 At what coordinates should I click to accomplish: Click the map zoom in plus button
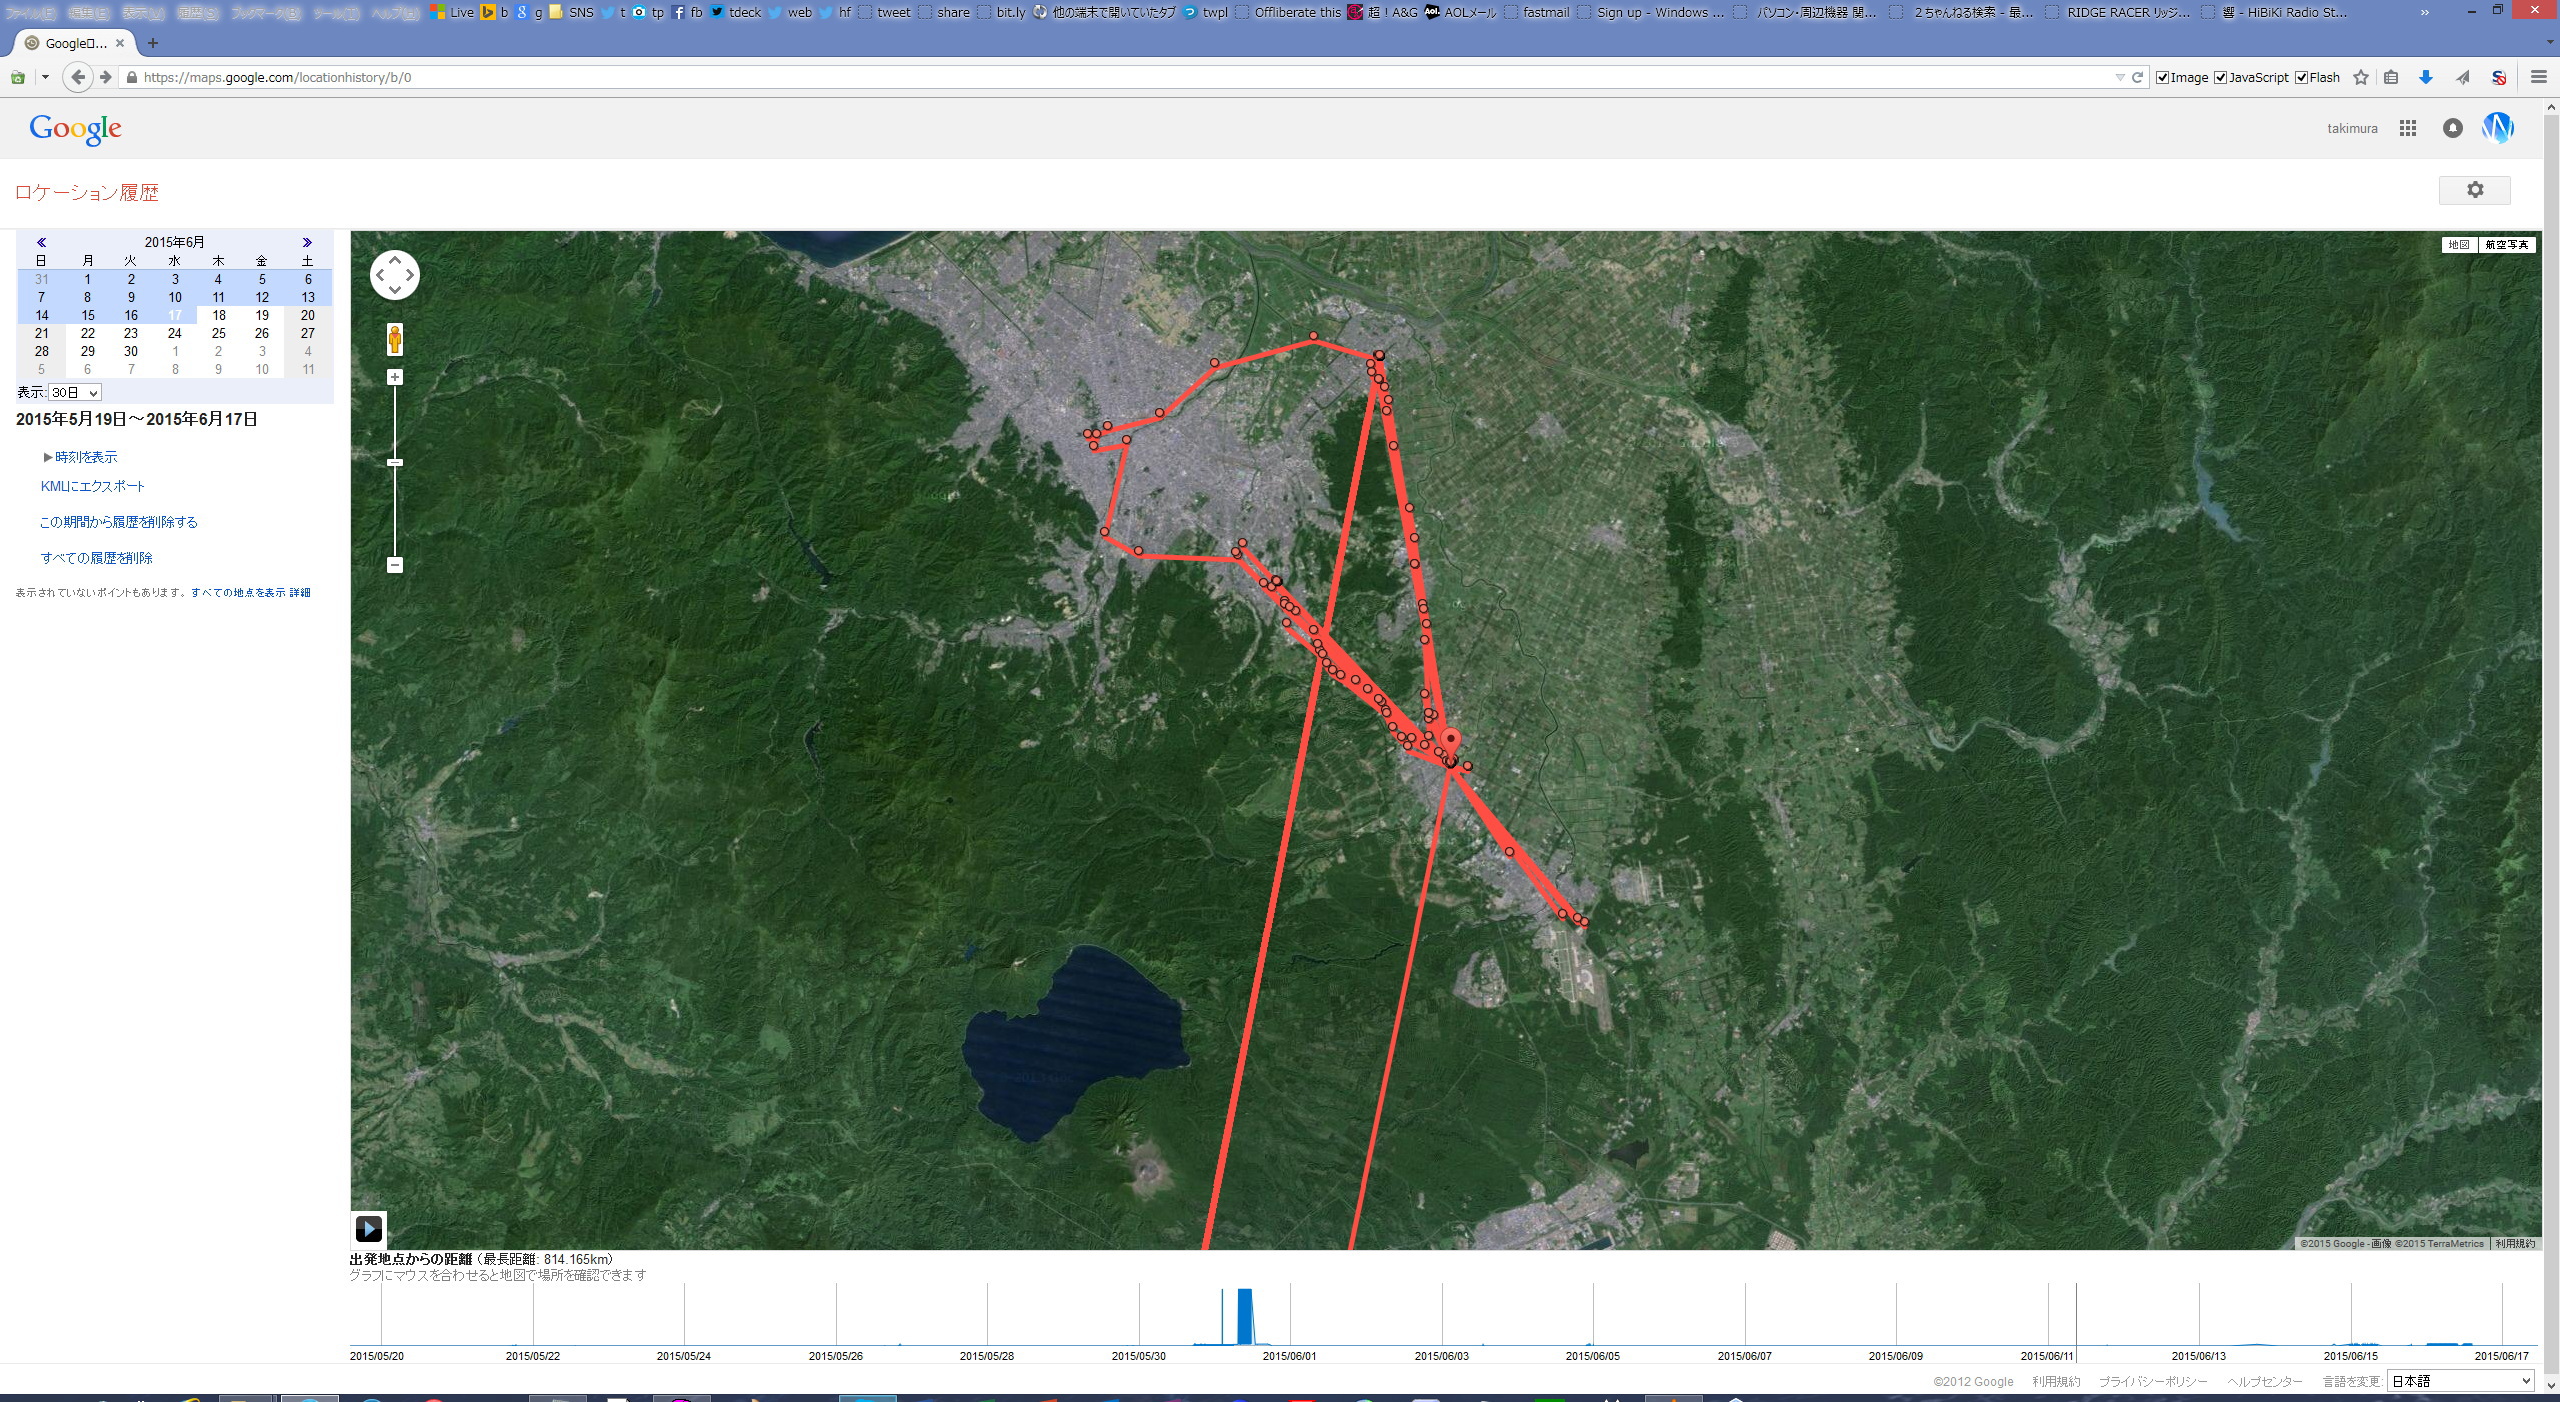click(395, 377)
